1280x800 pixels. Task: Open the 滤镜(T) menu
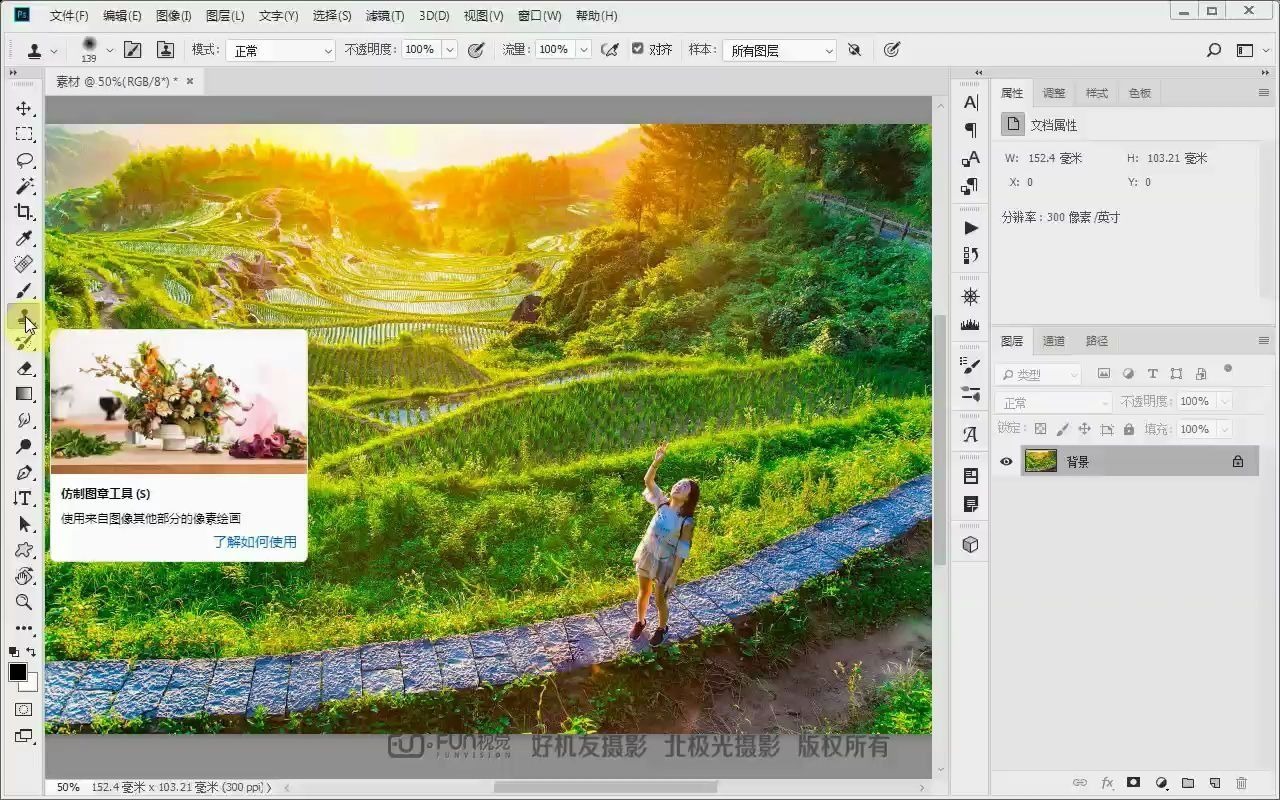click(x=385, y=16)
